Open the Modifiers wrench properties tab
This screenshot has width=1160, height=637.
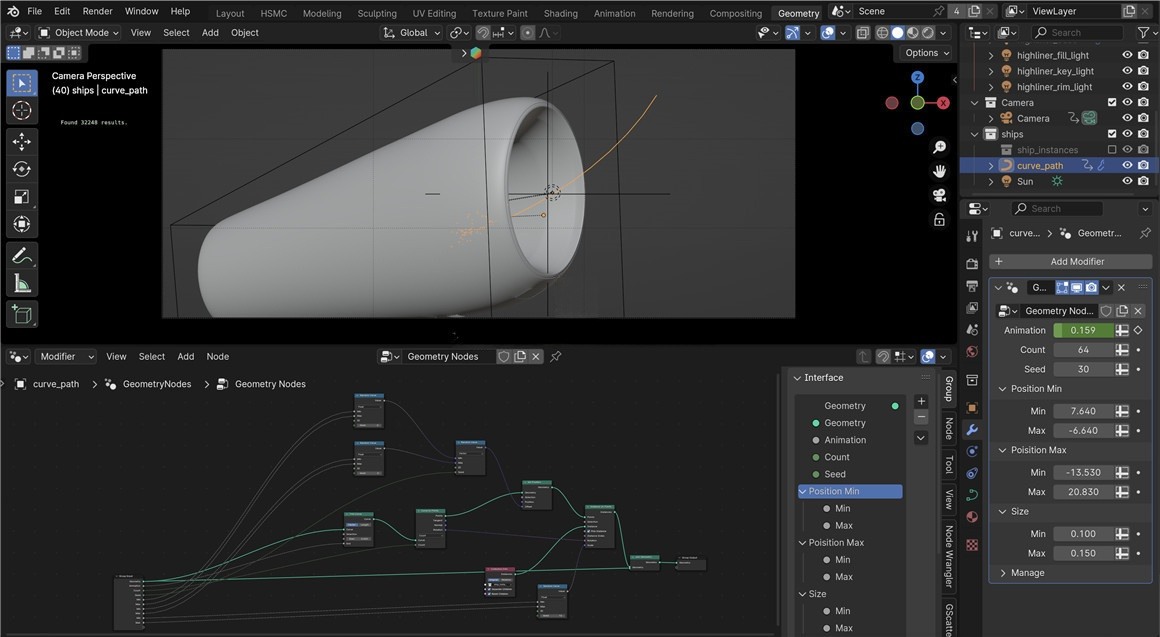click(972, 429)
